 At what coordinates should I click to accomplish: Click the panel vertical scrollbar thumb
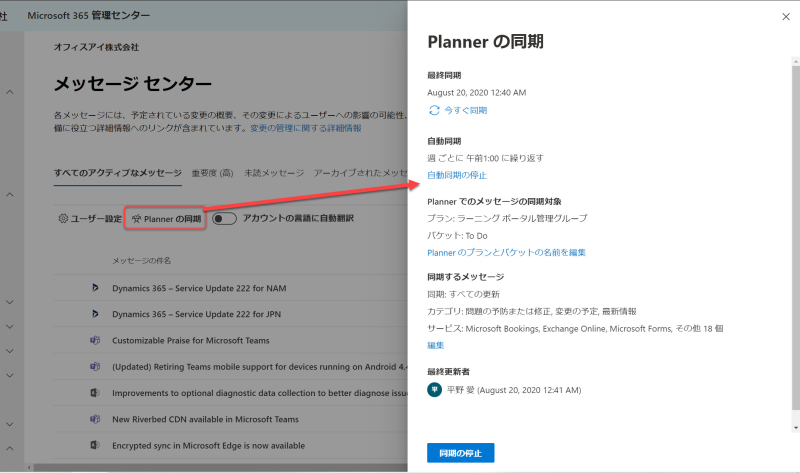(796, 237)
